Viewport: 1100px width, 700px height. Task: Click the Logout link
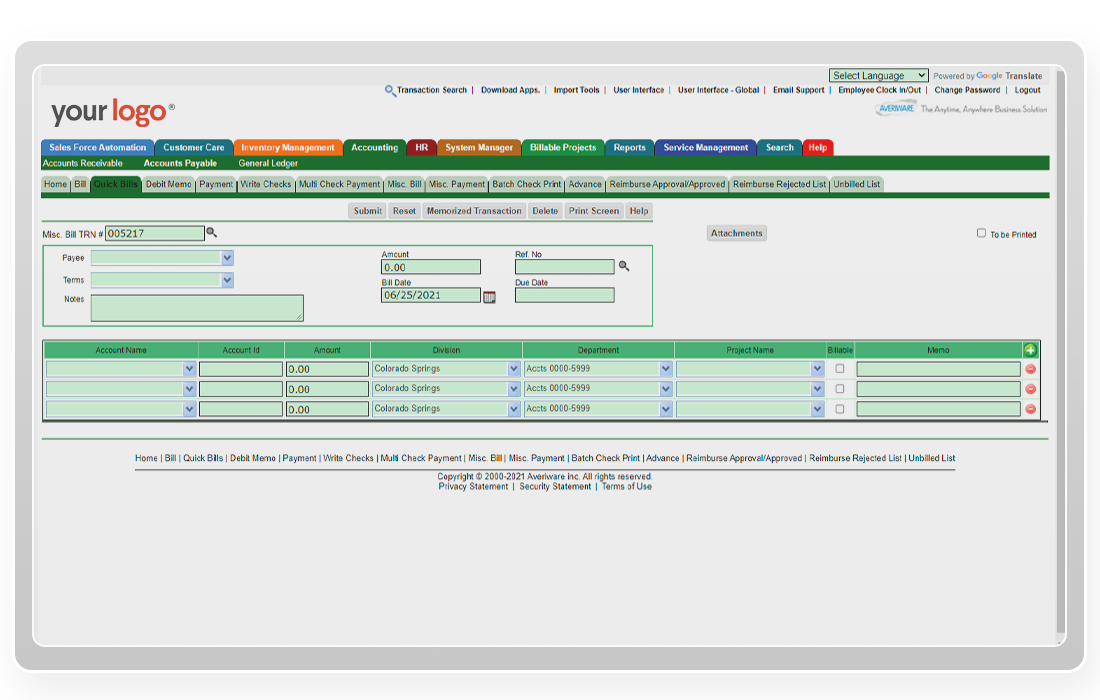pos(1027,90)
